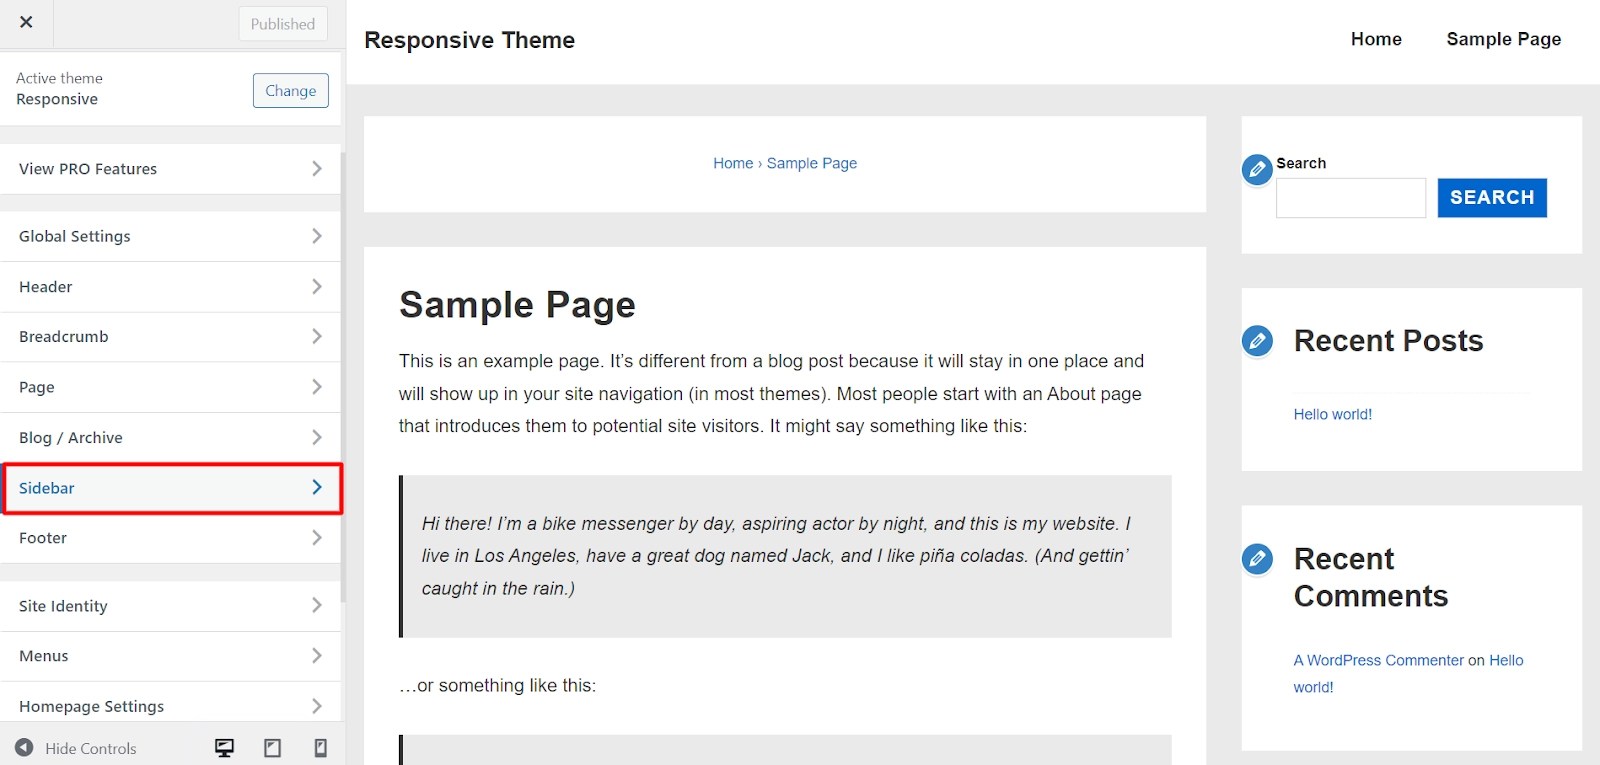Switch to tablet preview icon

click(x=272, y=748)
